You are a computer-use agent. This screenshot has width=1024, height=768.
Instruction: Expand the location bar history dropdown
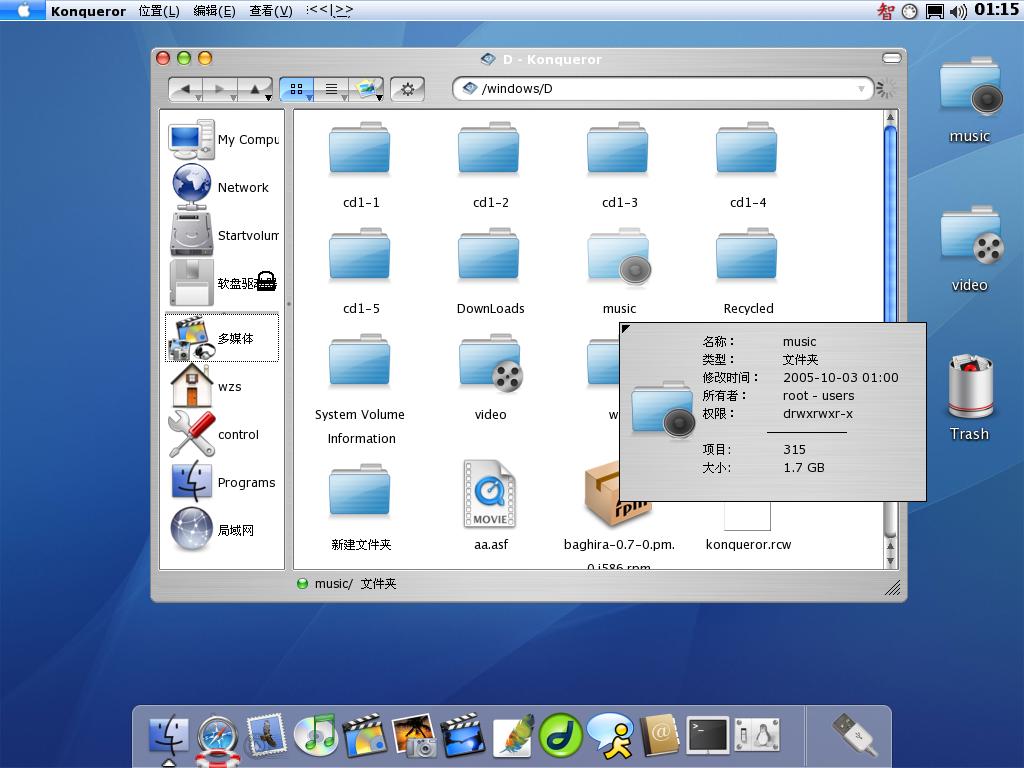pos(861,89)
